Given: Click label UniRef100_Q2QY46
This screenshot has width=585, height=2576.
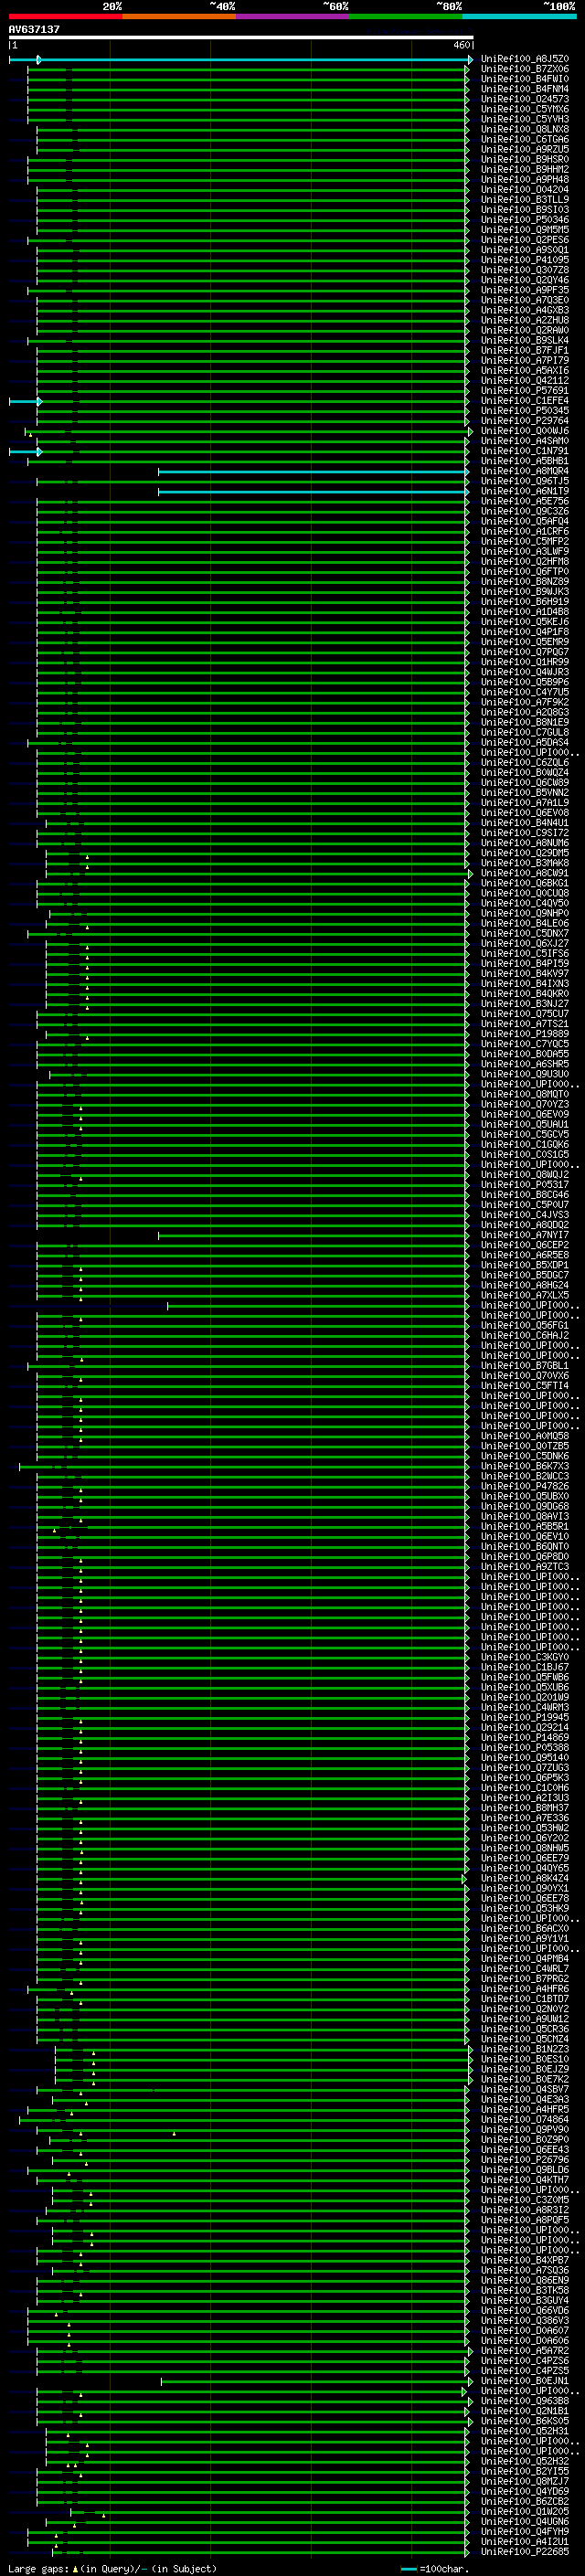Looking at the screenshot, I should click(525, 280).
